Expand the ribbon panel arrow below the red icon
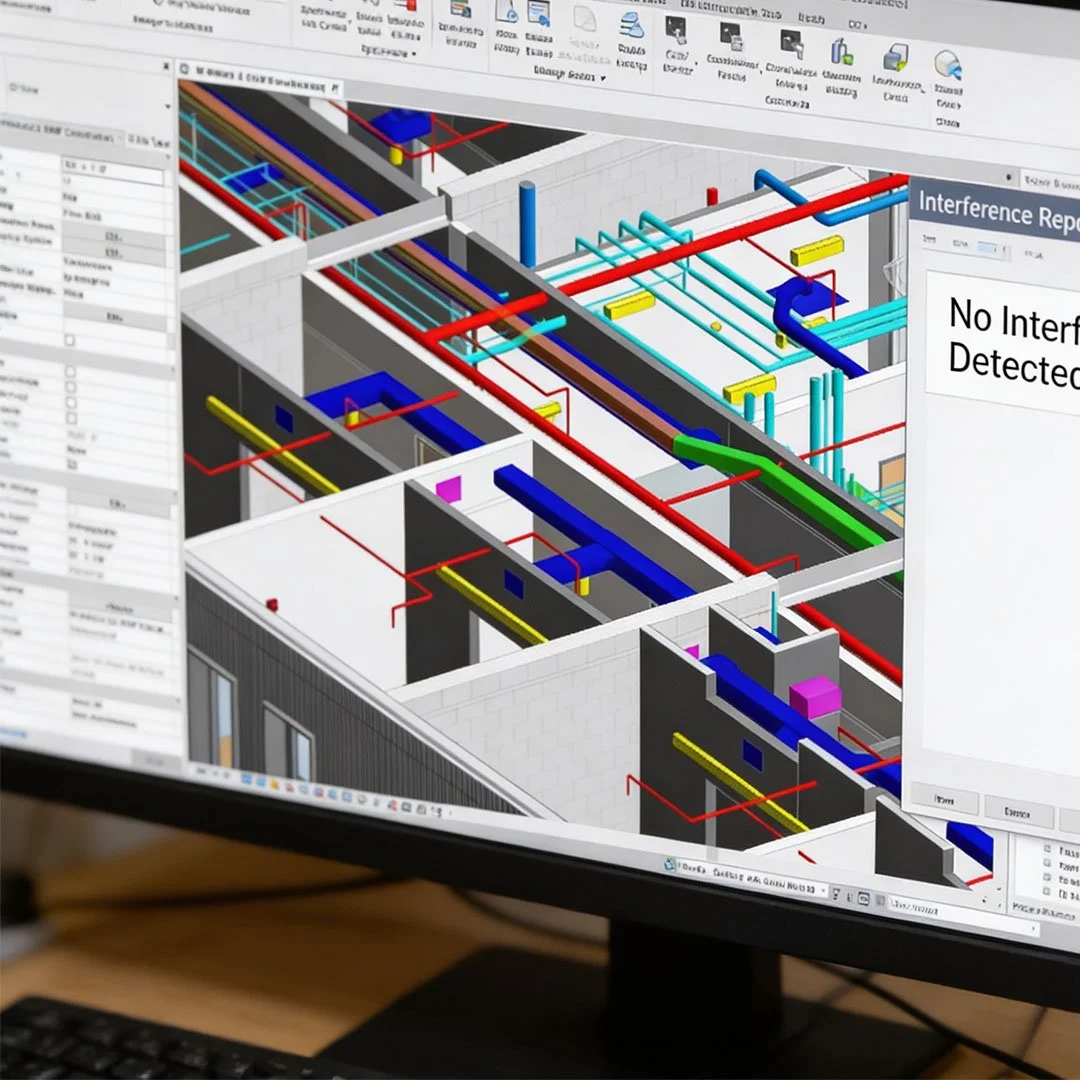 [x=413, y=54]
